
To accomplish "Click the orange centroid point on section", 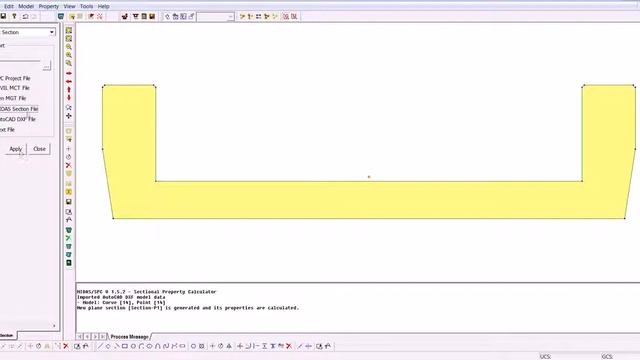I will [369, 177].
